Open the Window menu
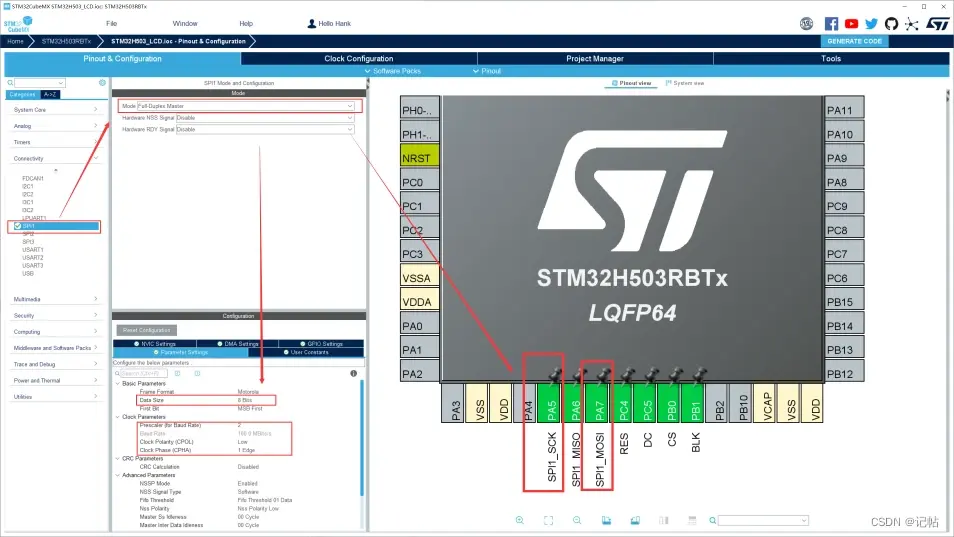 [185, 24]
